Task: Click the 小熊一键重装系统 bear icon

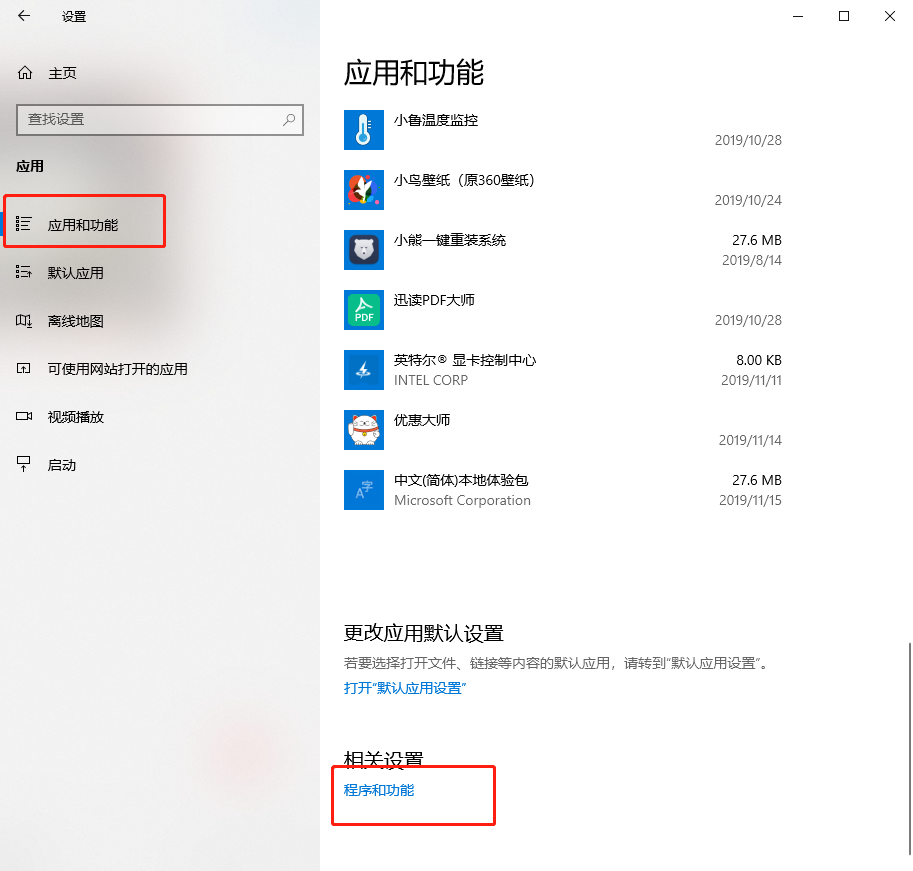Action: [x=363, y=250]
